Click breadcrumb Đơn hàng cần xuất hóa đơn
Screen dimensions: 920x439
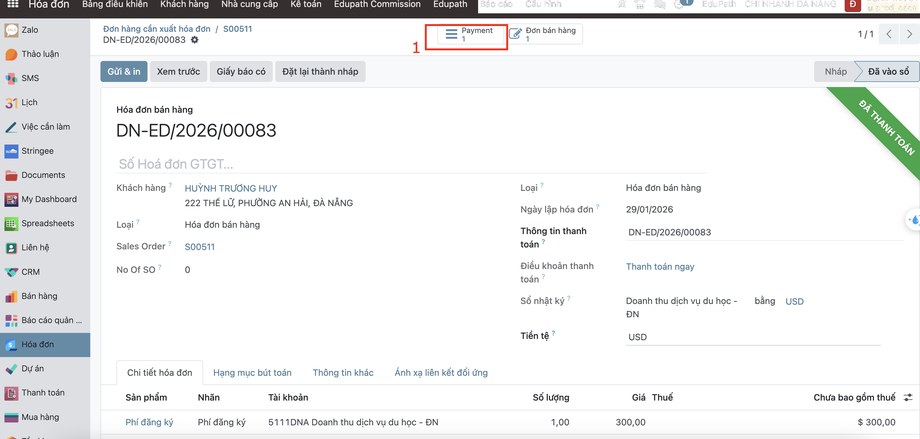(157, 28)
